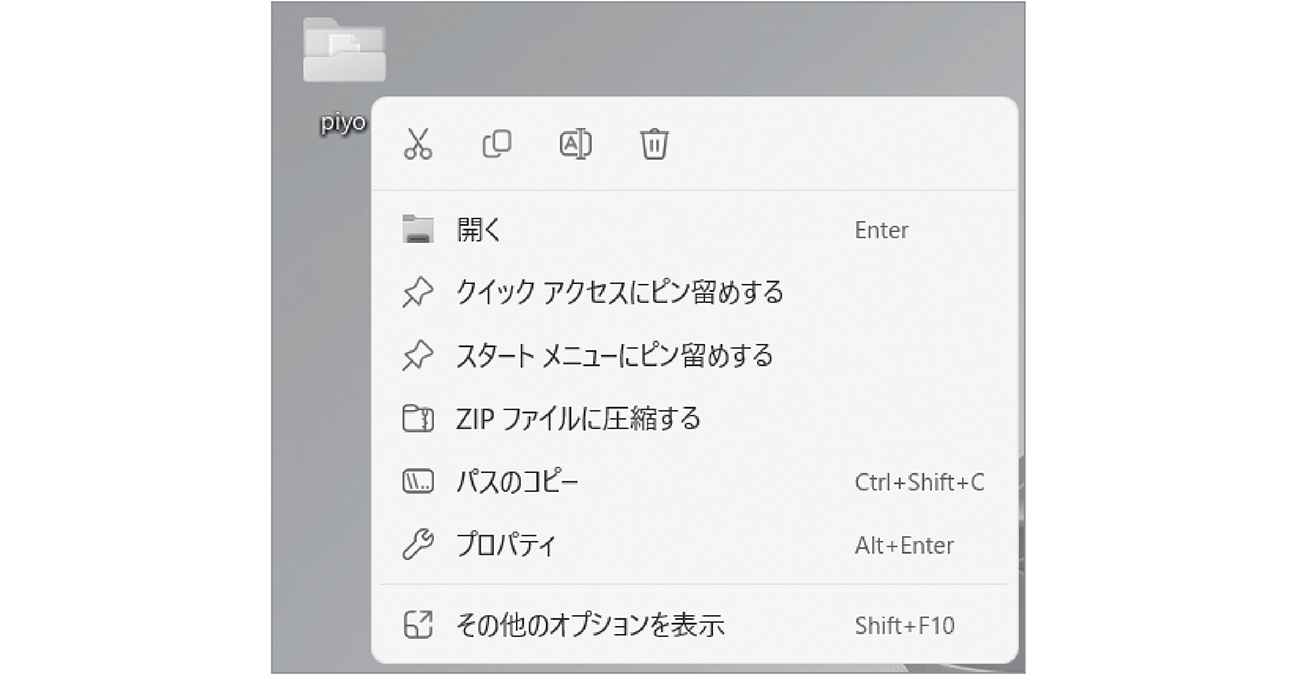Choose 開く from the context menu

coord(695,230)
